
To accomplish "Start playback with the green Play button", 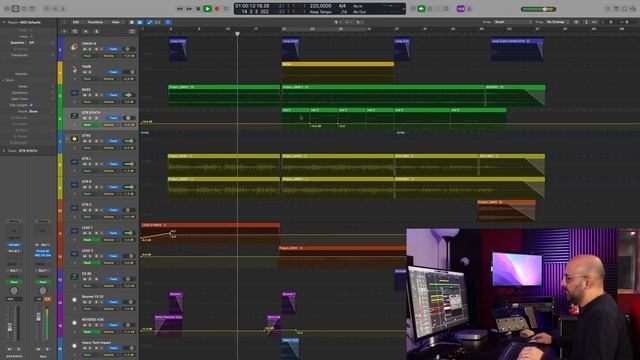I will pyautogui.click(x=207, y=9).
